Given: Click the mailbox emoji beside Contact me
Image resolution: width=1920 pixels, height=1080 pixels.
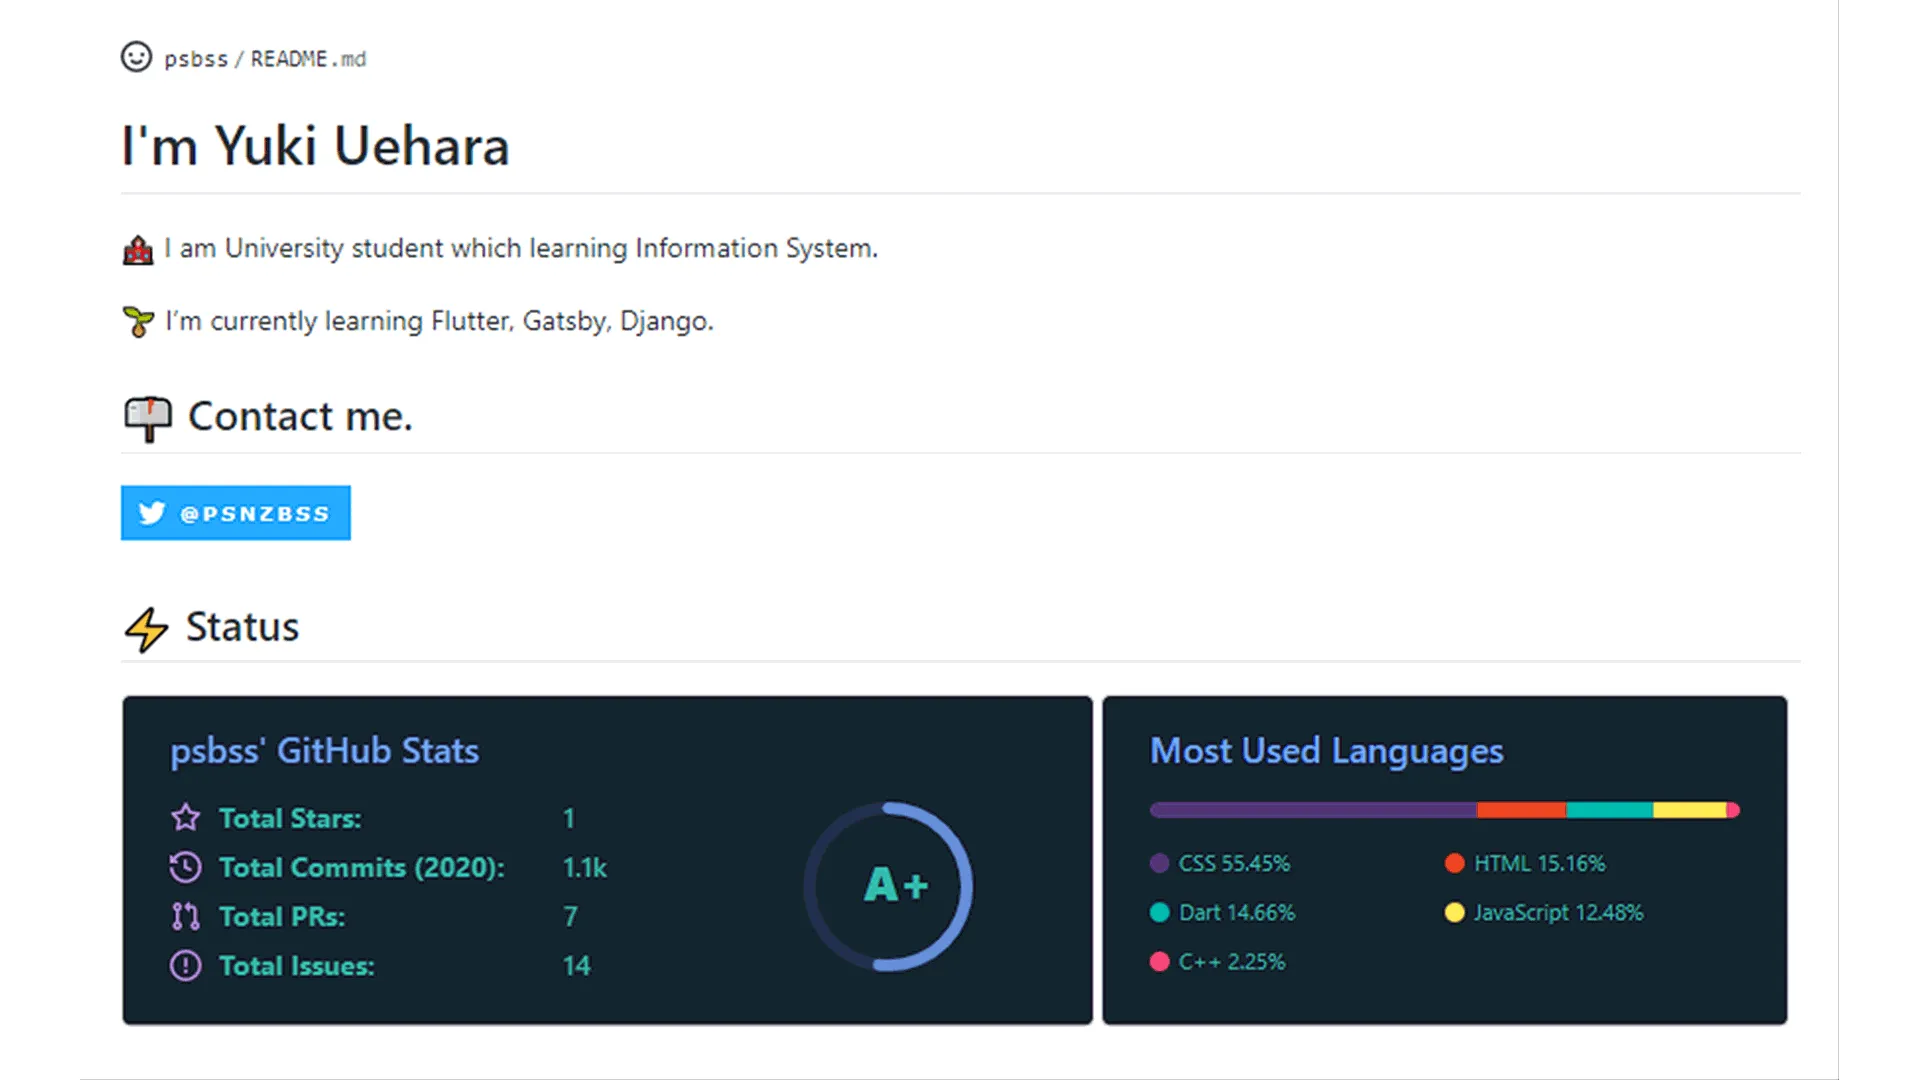Looking at the screenshot, I should coord(148,418).
